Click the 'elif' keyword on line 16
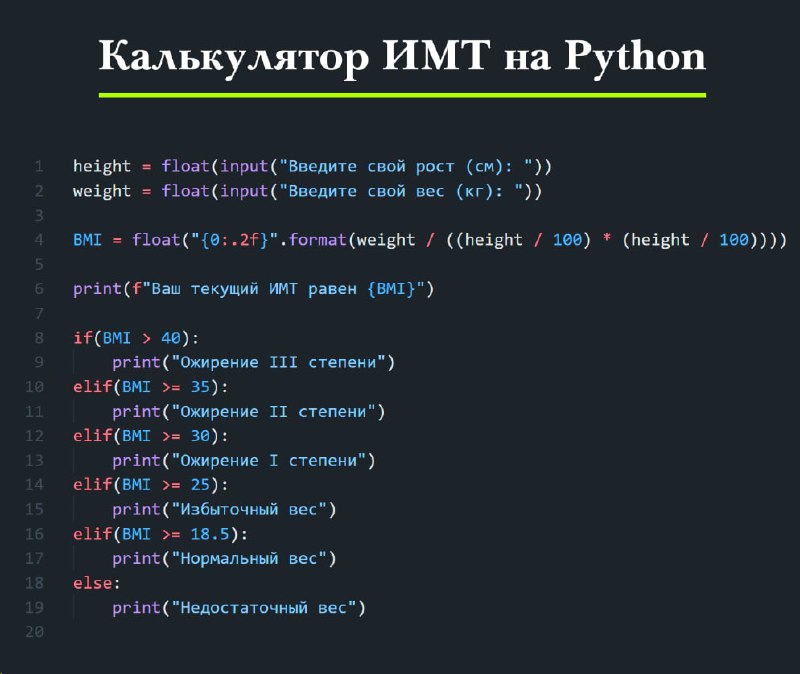 (x=92, y=534)
